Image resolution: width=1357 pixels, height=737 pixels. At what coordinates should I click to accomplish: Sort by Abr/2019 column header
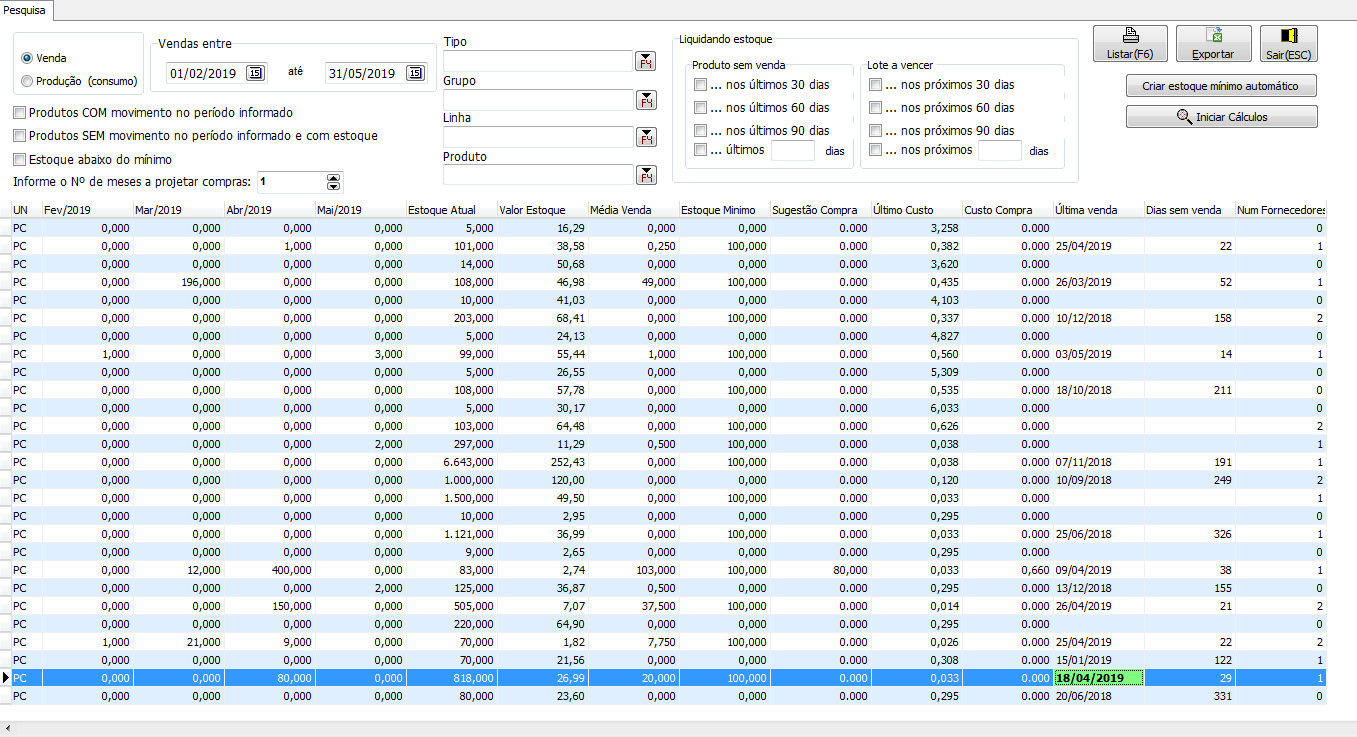click(269, 210)
